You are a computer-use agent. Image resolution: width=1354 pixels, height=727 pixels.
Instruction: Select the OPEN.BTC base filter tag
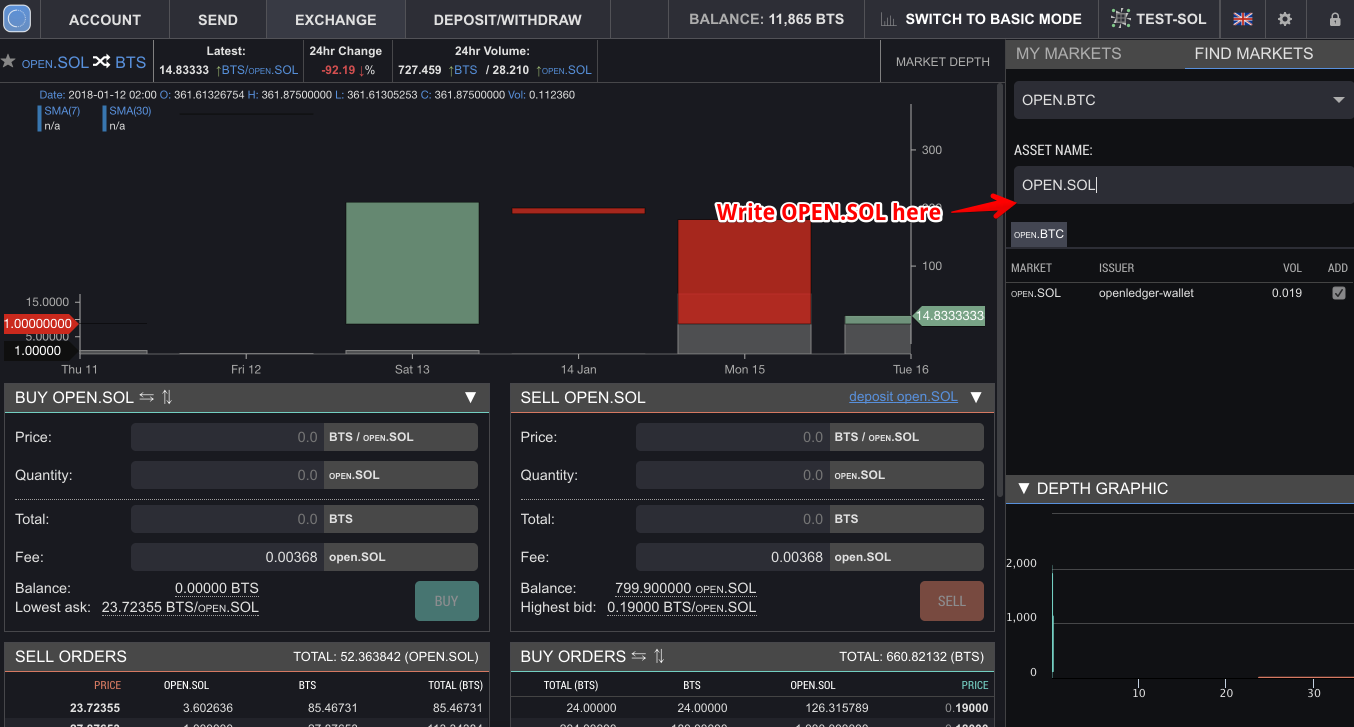pos(1039,235)
